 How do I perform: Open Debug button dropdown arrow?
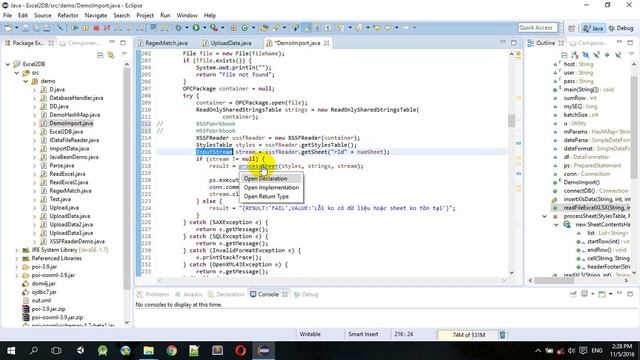pyautogui.click(x=186, y=28)
